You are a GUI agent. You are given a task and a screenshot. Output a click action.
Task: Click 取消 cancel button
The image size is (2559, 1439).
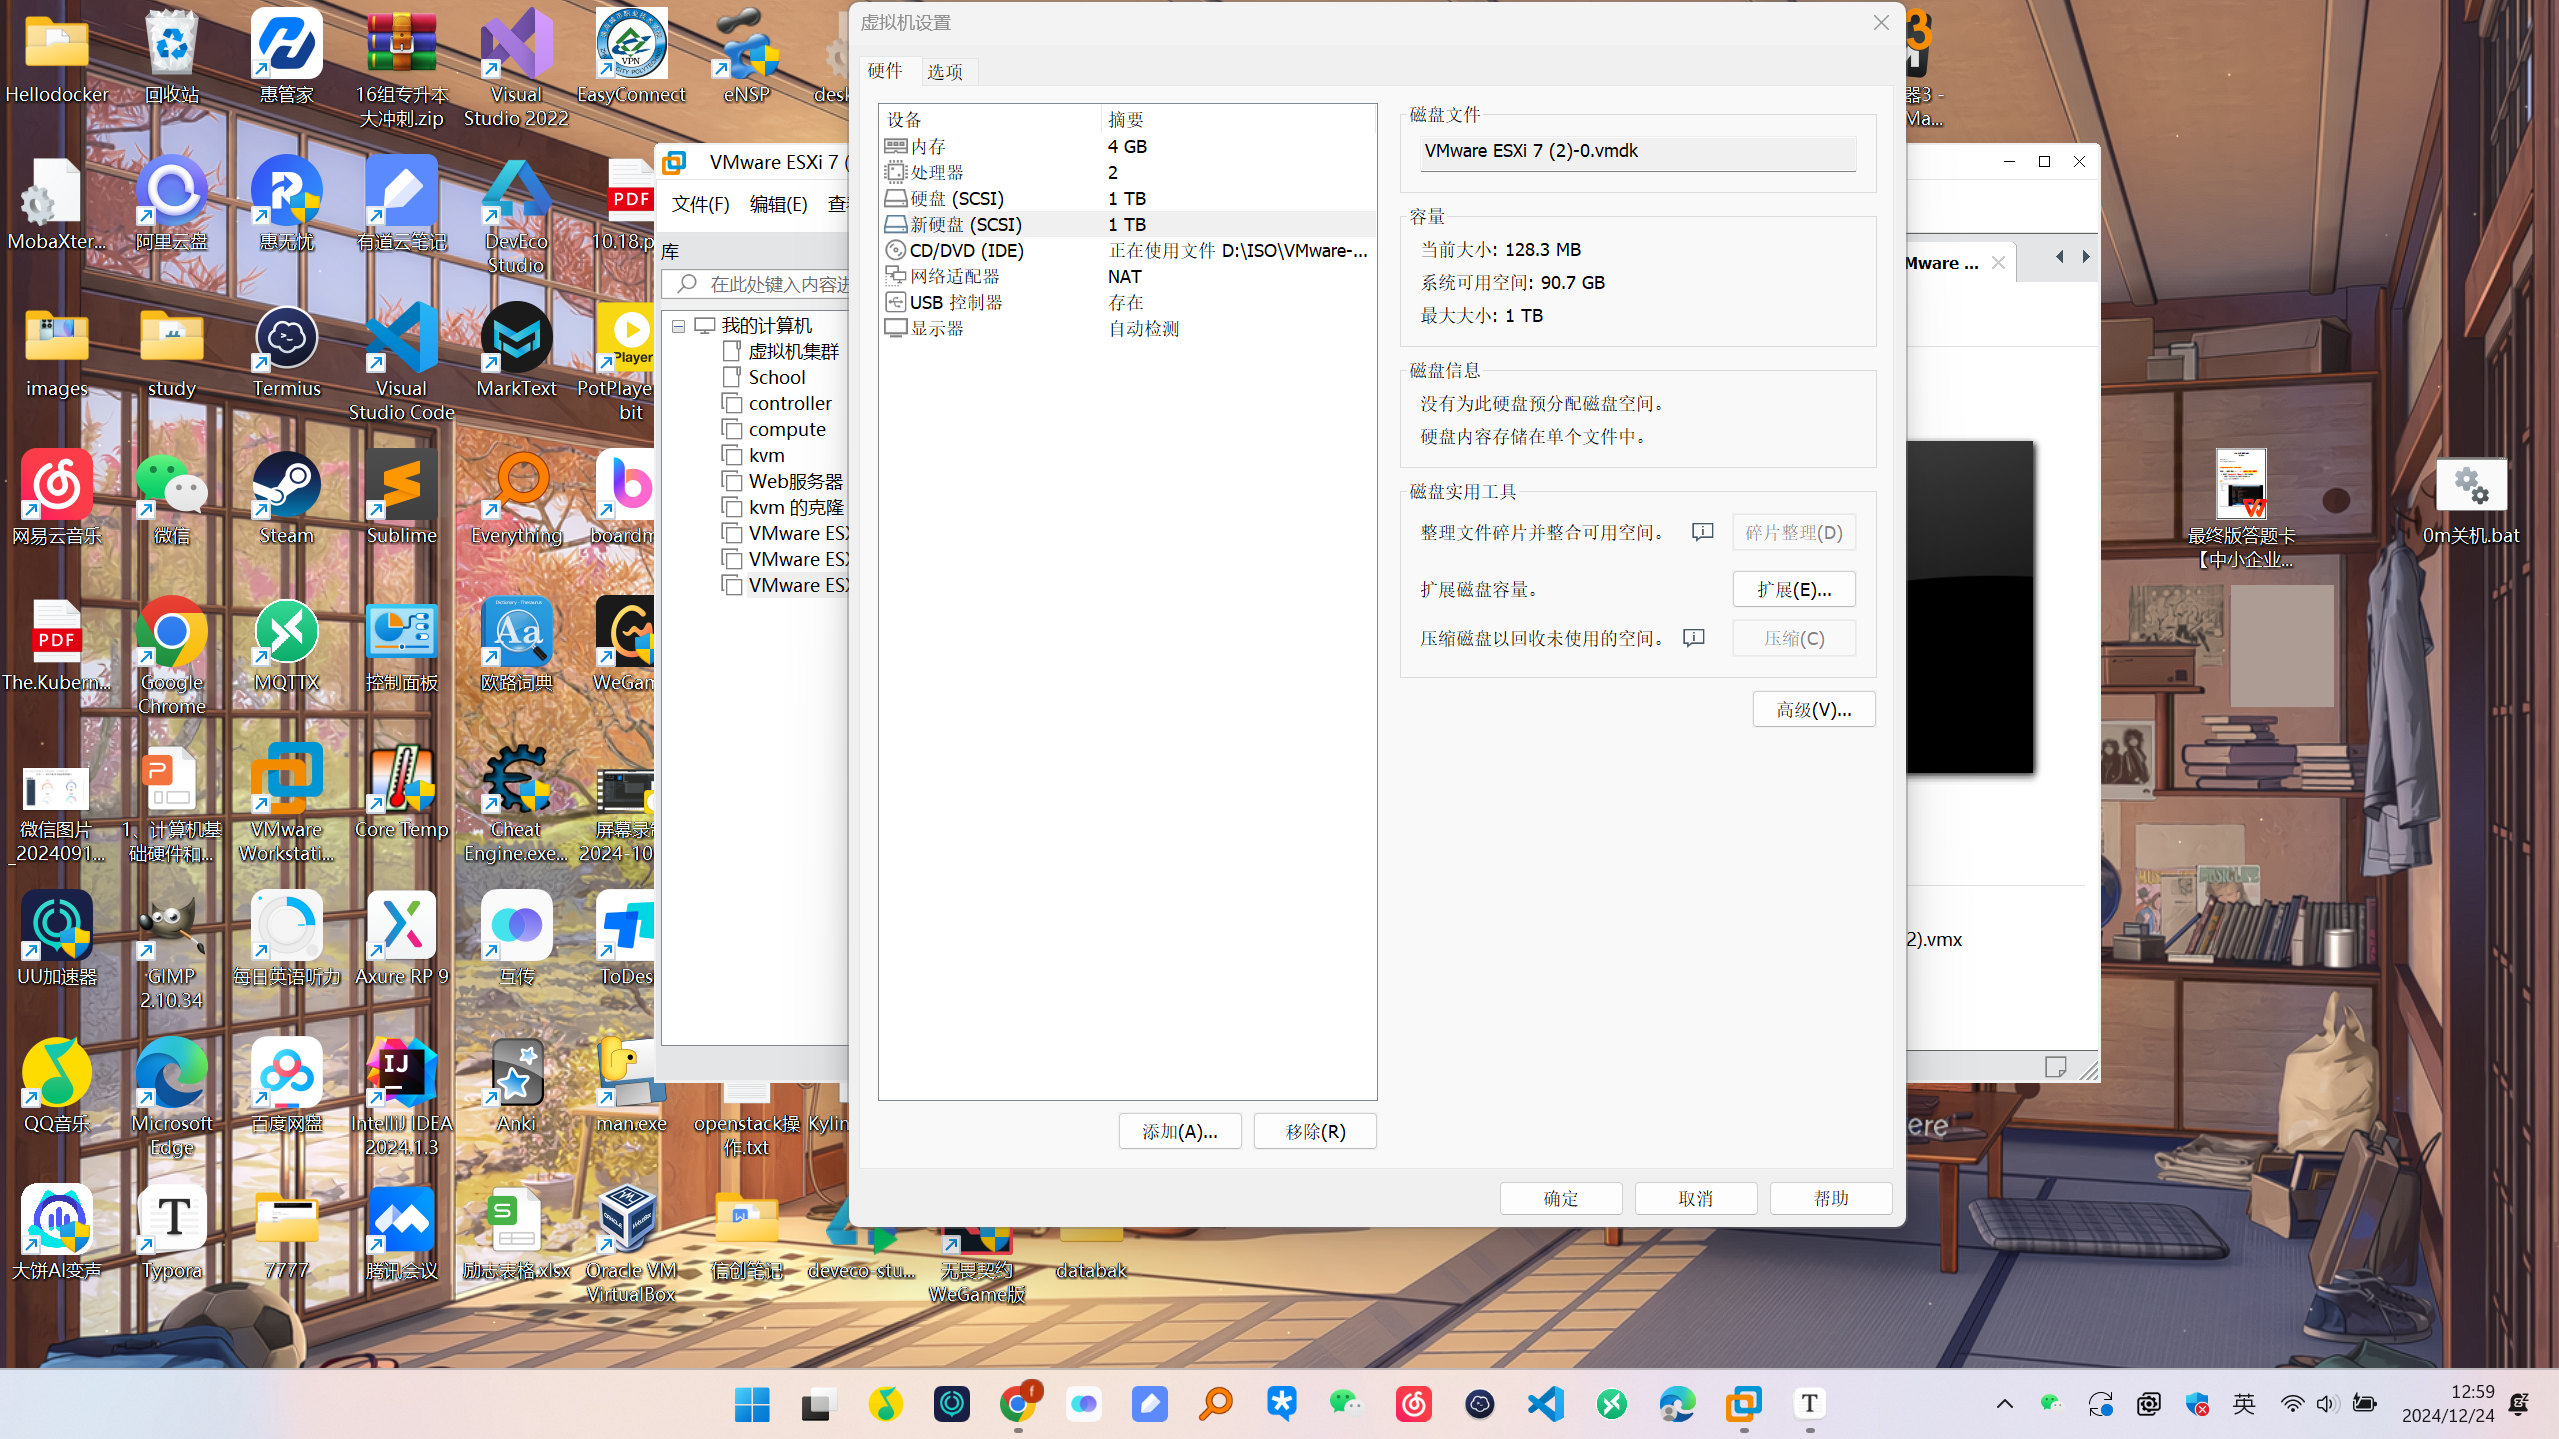[1696, 1198]
